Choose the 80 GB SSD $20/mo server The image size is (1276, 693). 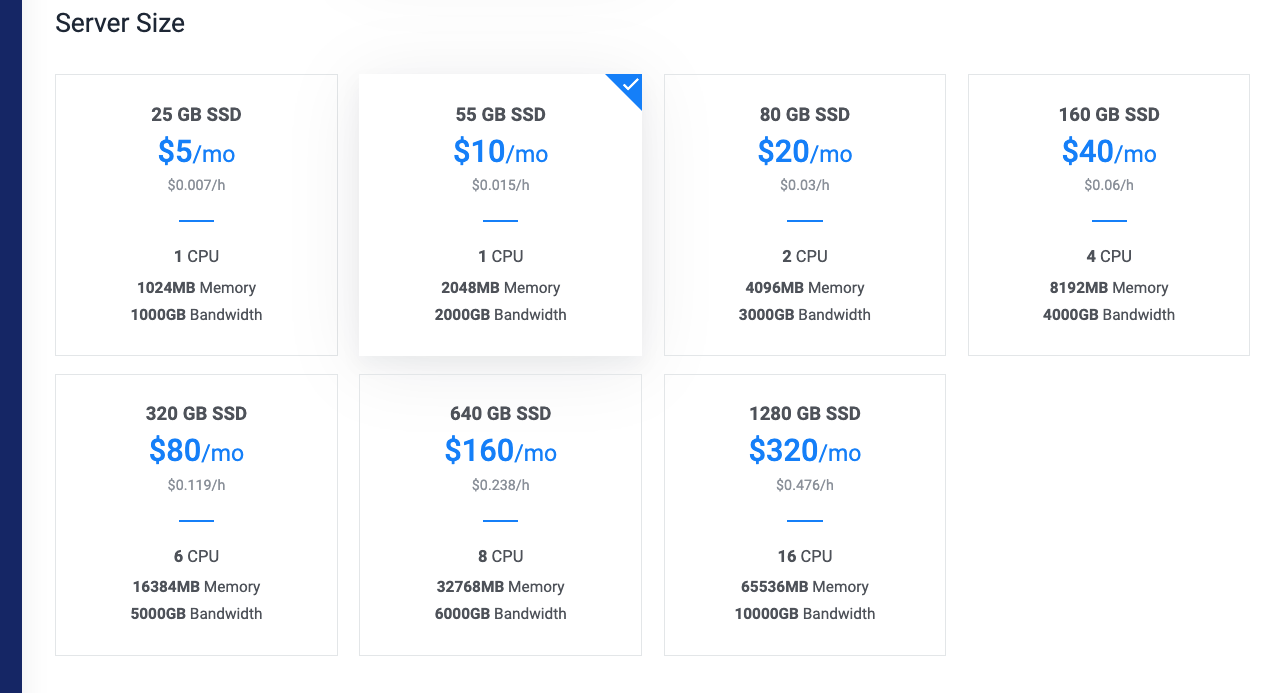(x=804, y=215)
